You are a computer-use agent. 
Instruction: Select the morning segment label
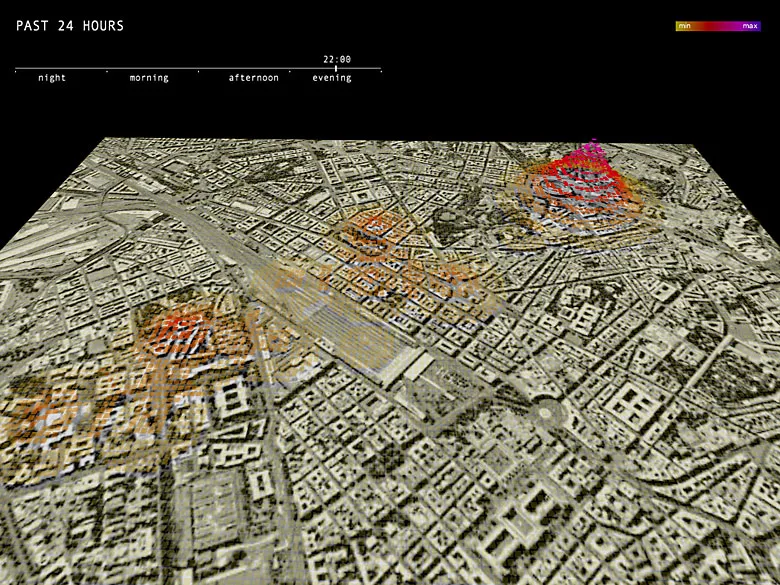(x=149, y=78)
